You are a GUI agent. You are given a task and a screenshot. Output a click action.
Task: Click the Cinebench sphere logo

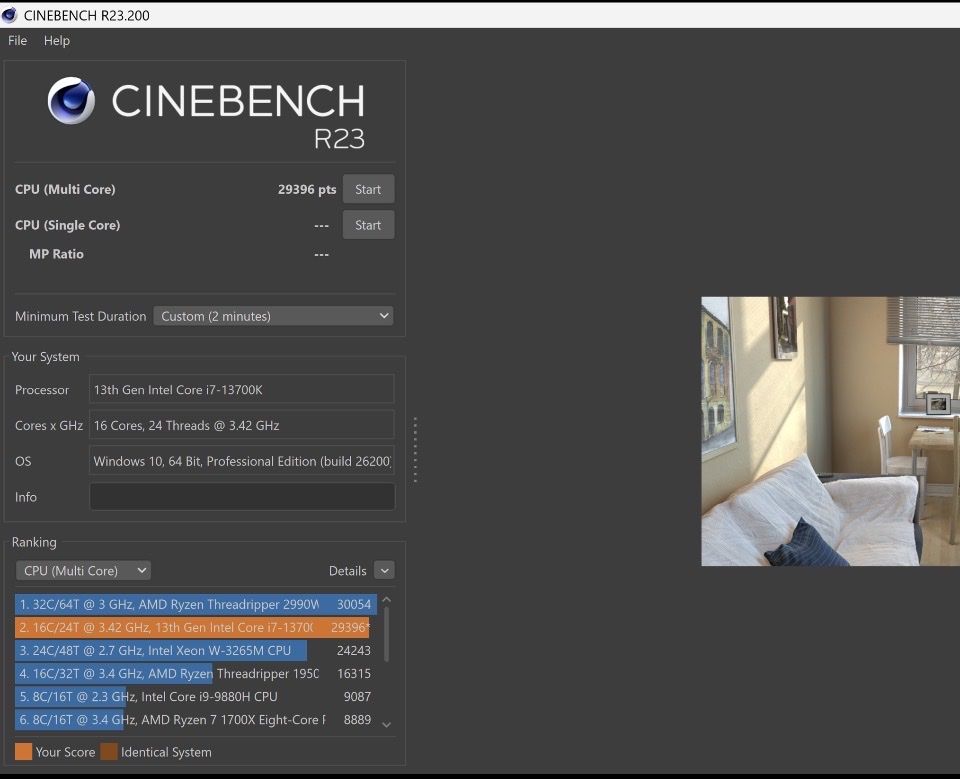(71, 101)
